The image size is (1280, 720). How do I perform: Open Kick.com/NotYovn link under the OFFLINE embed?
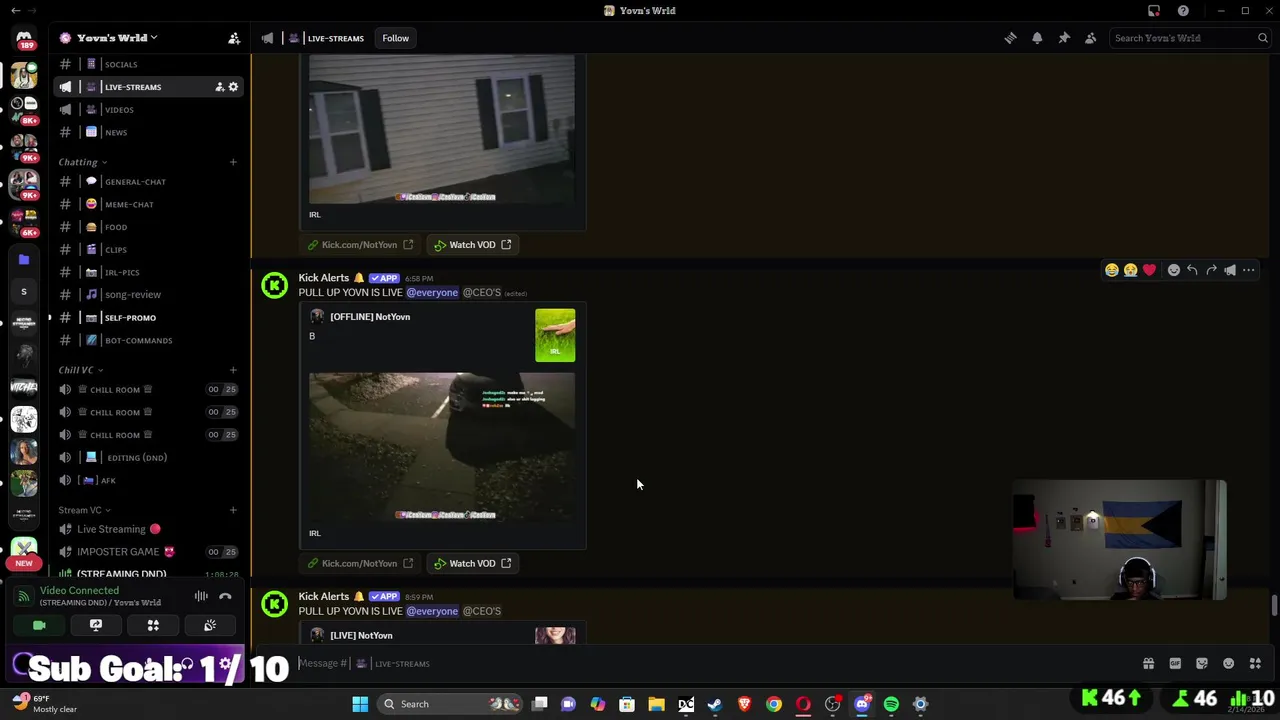[x=360, y=564]
